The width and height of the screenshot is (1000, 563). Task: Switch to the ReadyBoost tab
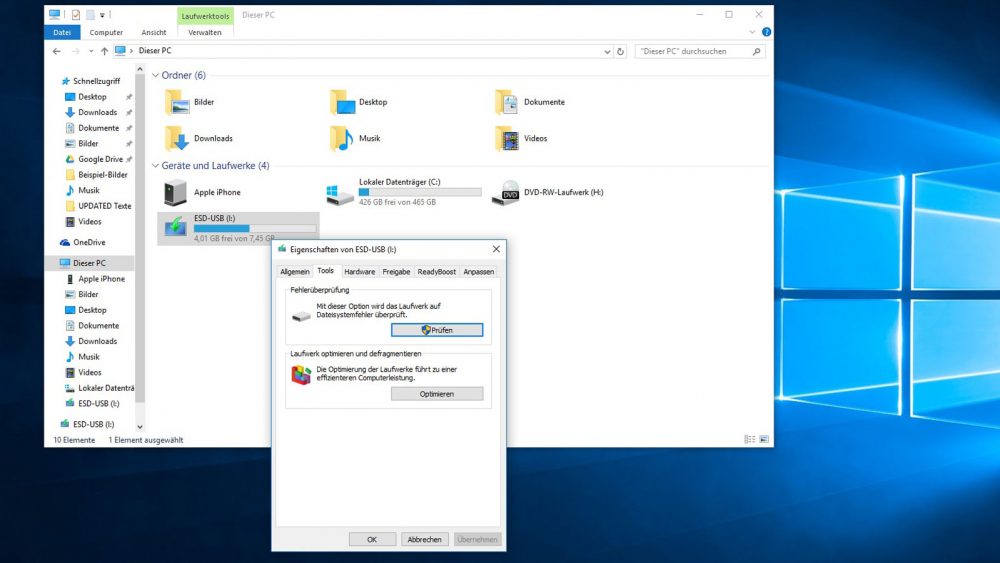(437, 272)
